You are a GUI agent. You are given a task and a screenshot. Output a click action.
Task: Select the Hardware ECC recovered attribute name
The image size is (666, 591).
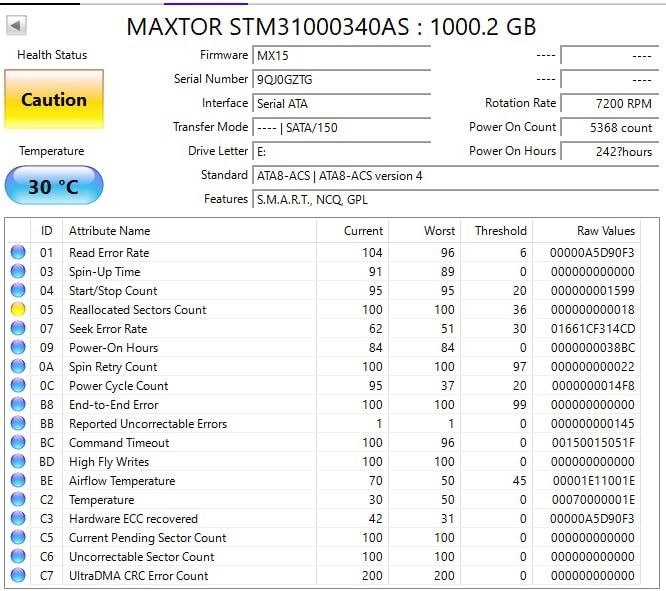click(133, 519)
